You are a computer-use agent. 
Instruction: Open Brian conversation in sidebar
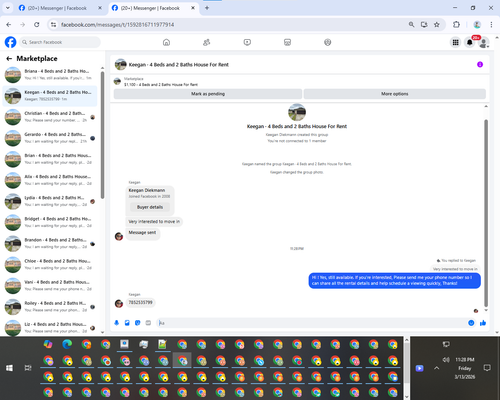pyautogui.click(x=50, y=159)
